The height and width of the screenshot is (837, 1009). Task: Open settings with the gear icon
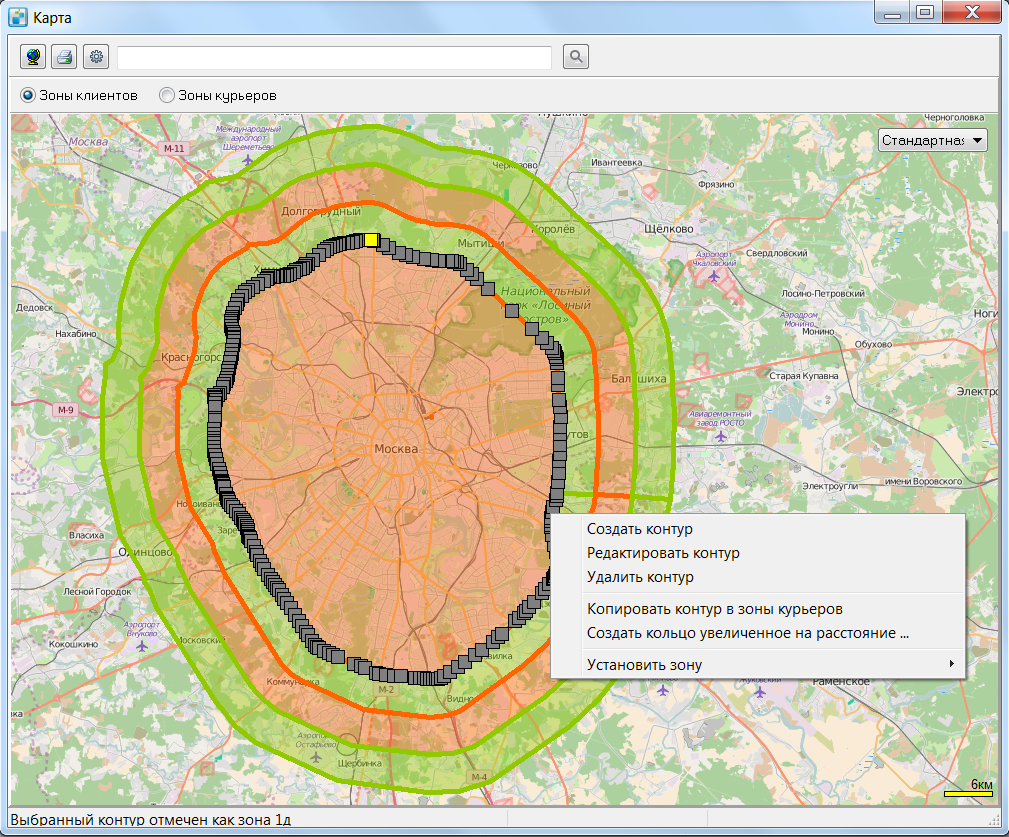tap(96, 57)
